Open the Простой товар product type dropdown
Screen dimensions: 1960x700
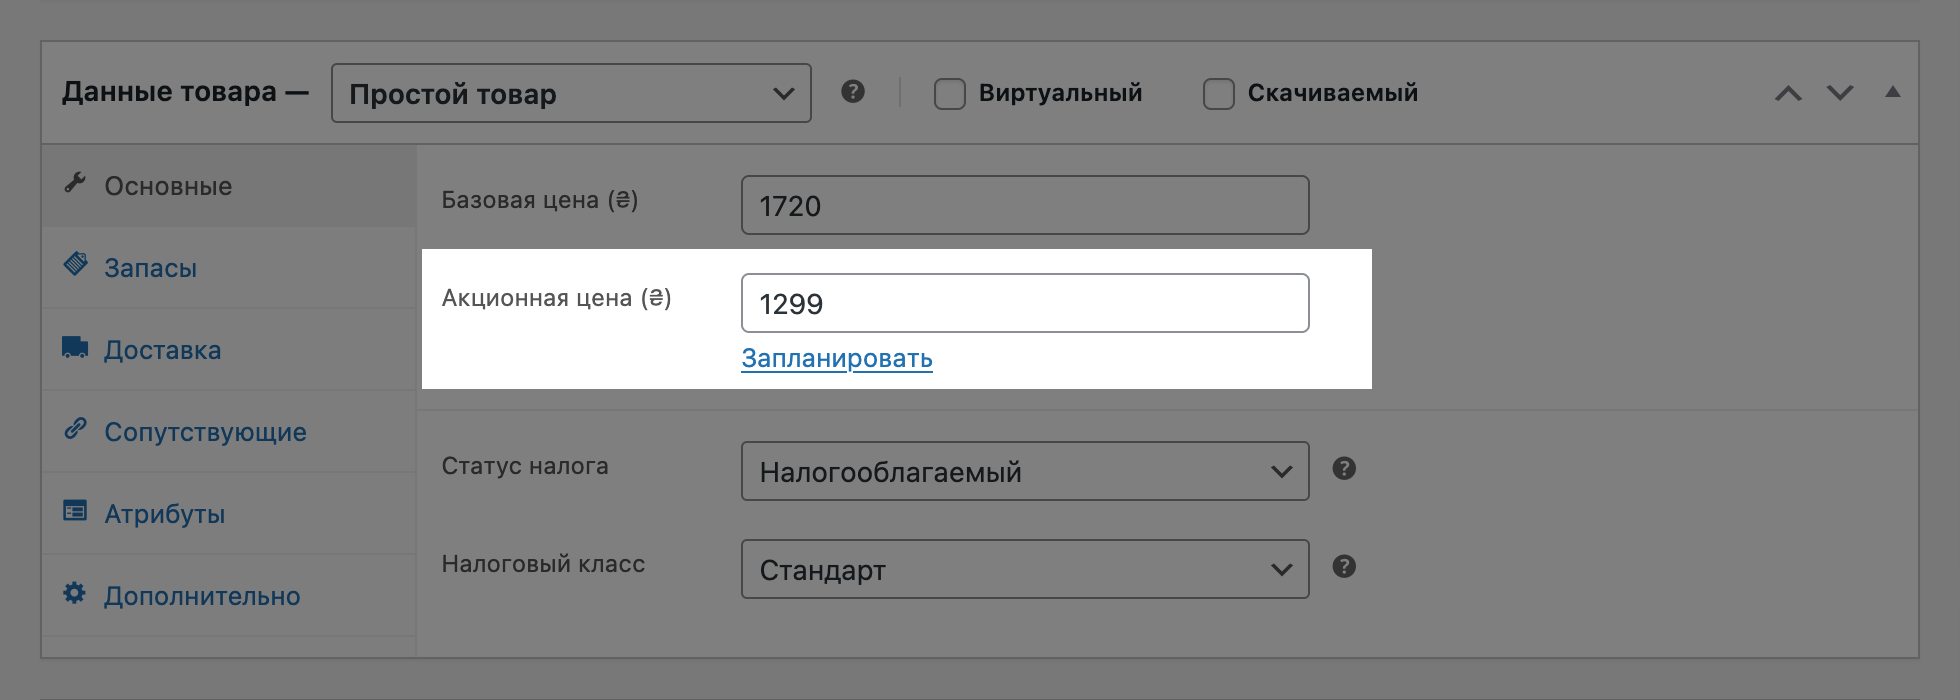click(x=571, y=93)
